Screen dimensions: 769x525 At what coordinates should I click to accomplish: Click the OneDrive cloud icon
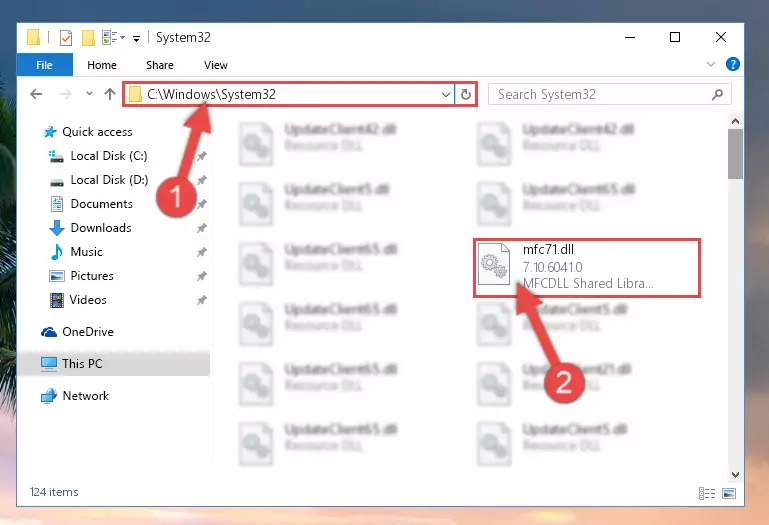tap(49, 332)
